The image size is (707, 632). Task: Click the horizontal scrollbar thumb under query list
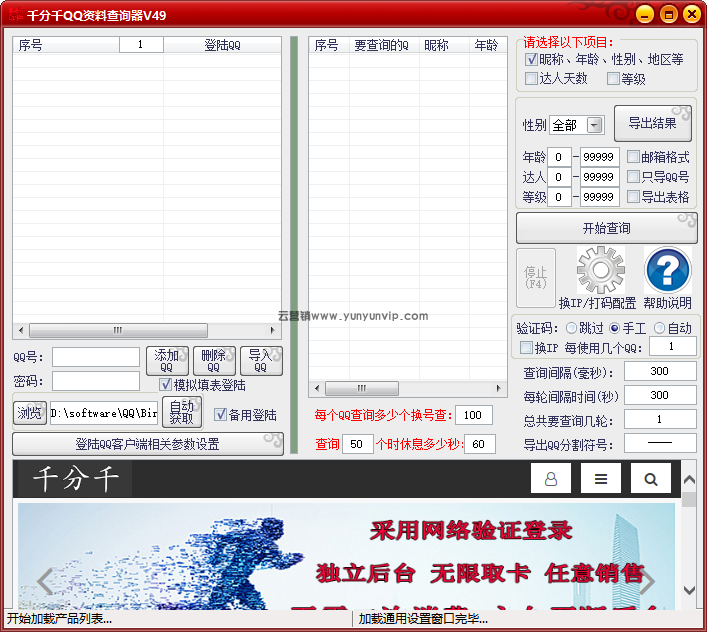pyautogui.click(x=362, y=388)
